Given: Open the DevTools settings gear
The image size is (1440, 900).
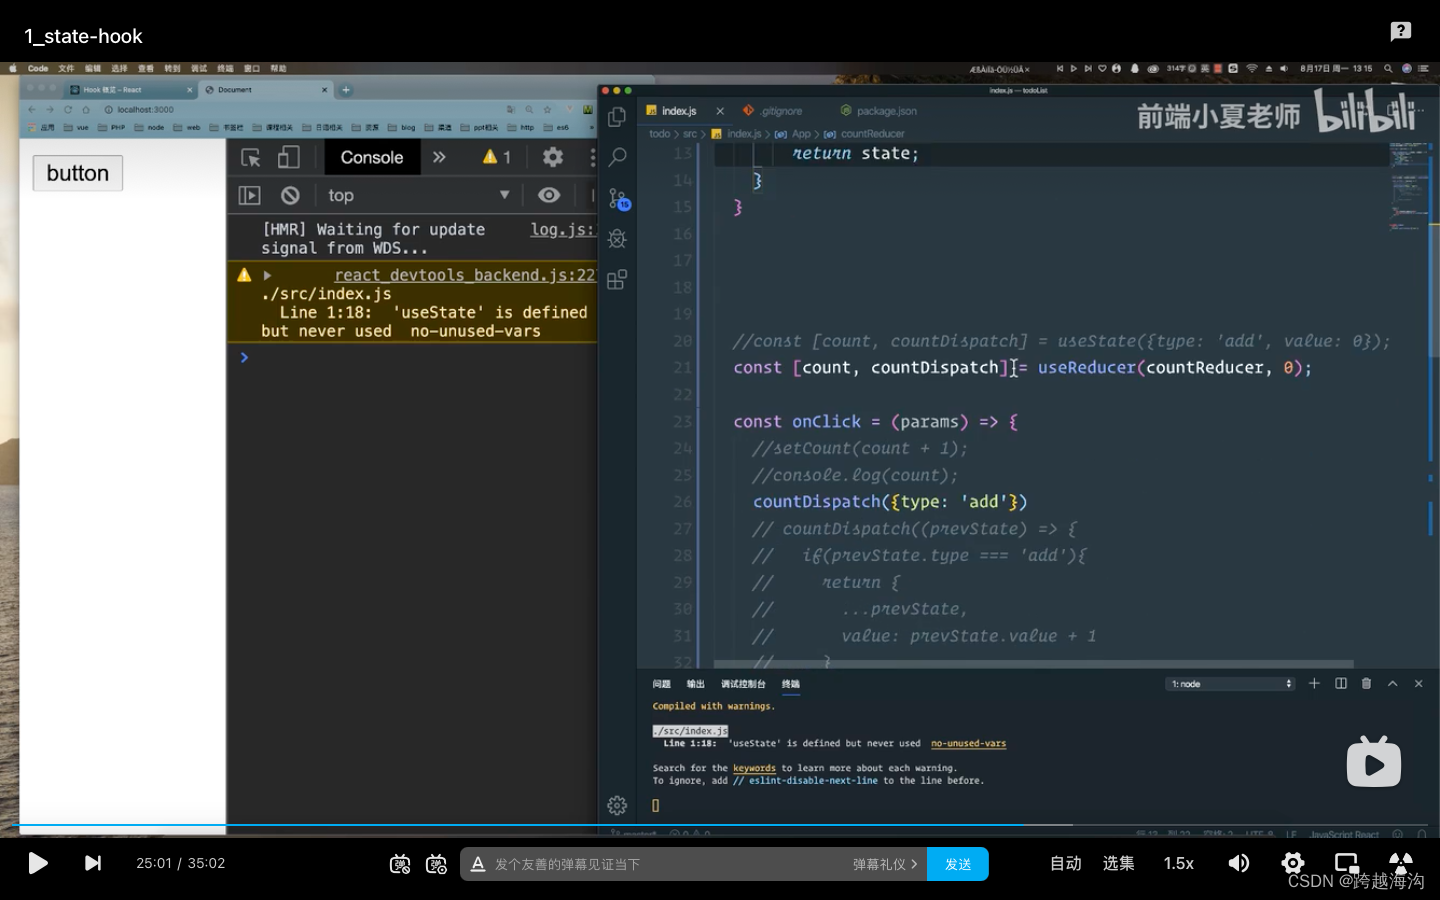Looking at the screenshot, I should (x=553, y=157).
